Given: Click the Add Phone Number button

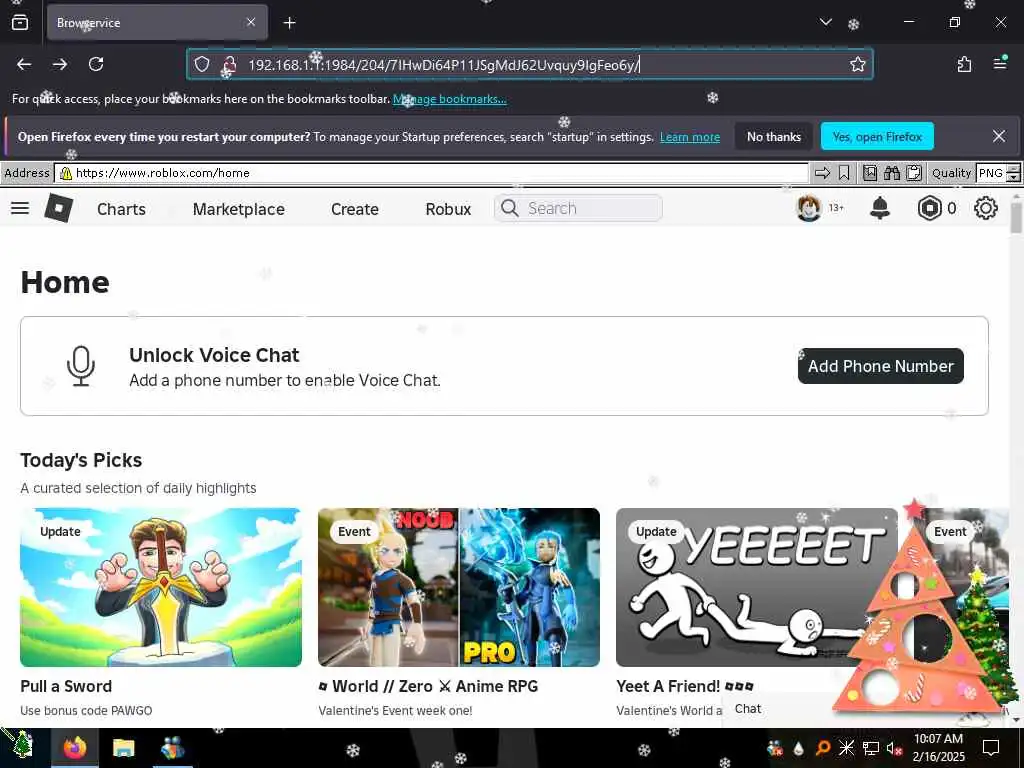Looking at the screenshot, I should (880, 366).
